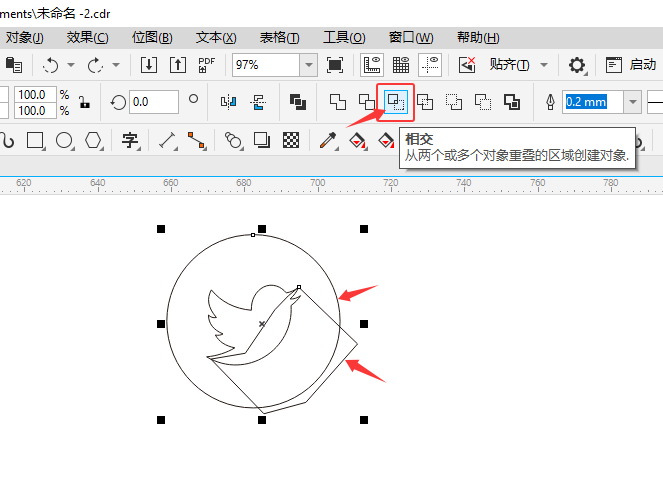Click the right-middle selection handle

[x=364, y=324]
